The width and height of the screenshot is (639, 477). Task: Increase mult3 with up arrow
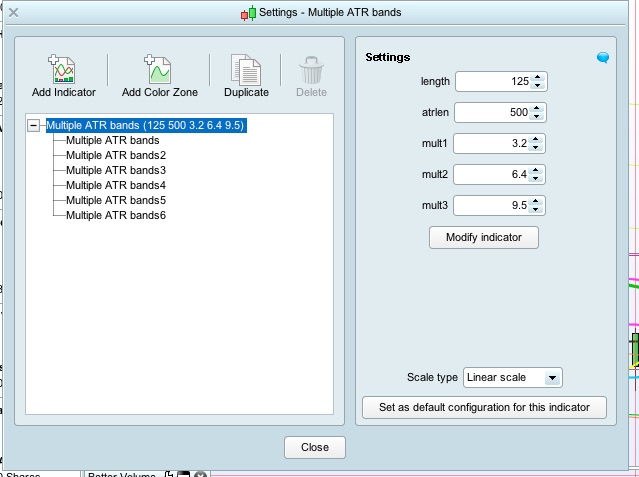(x=536, y=201)
